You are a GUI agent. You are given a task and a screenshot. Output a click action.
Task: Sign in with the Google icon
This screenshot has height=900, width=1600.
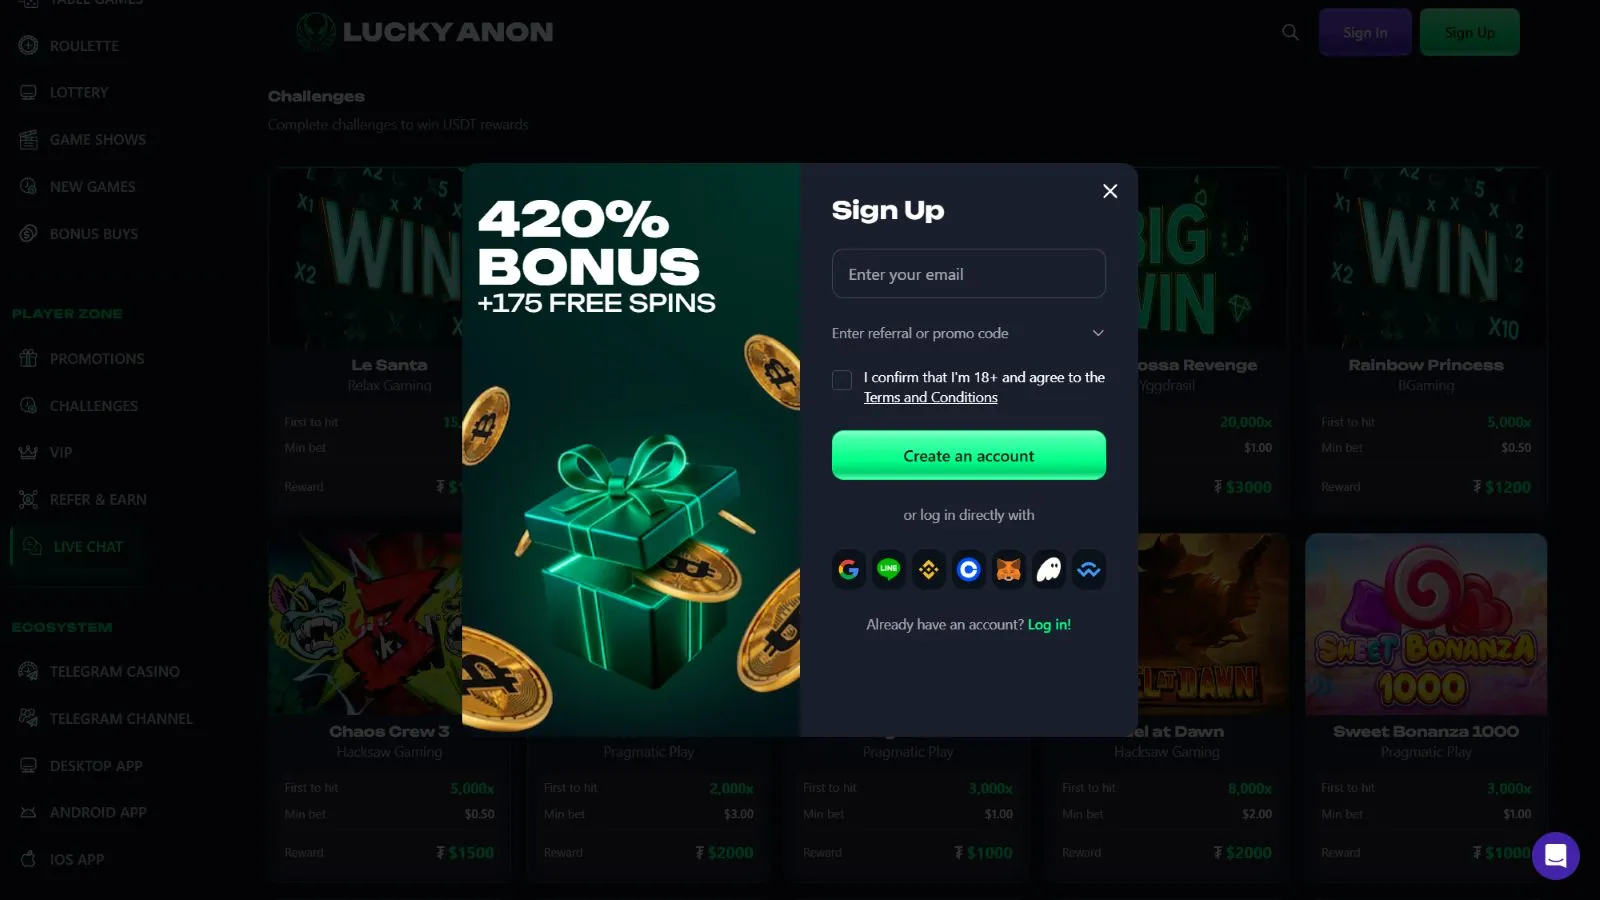pyautogui.click(x=849, y=570)
